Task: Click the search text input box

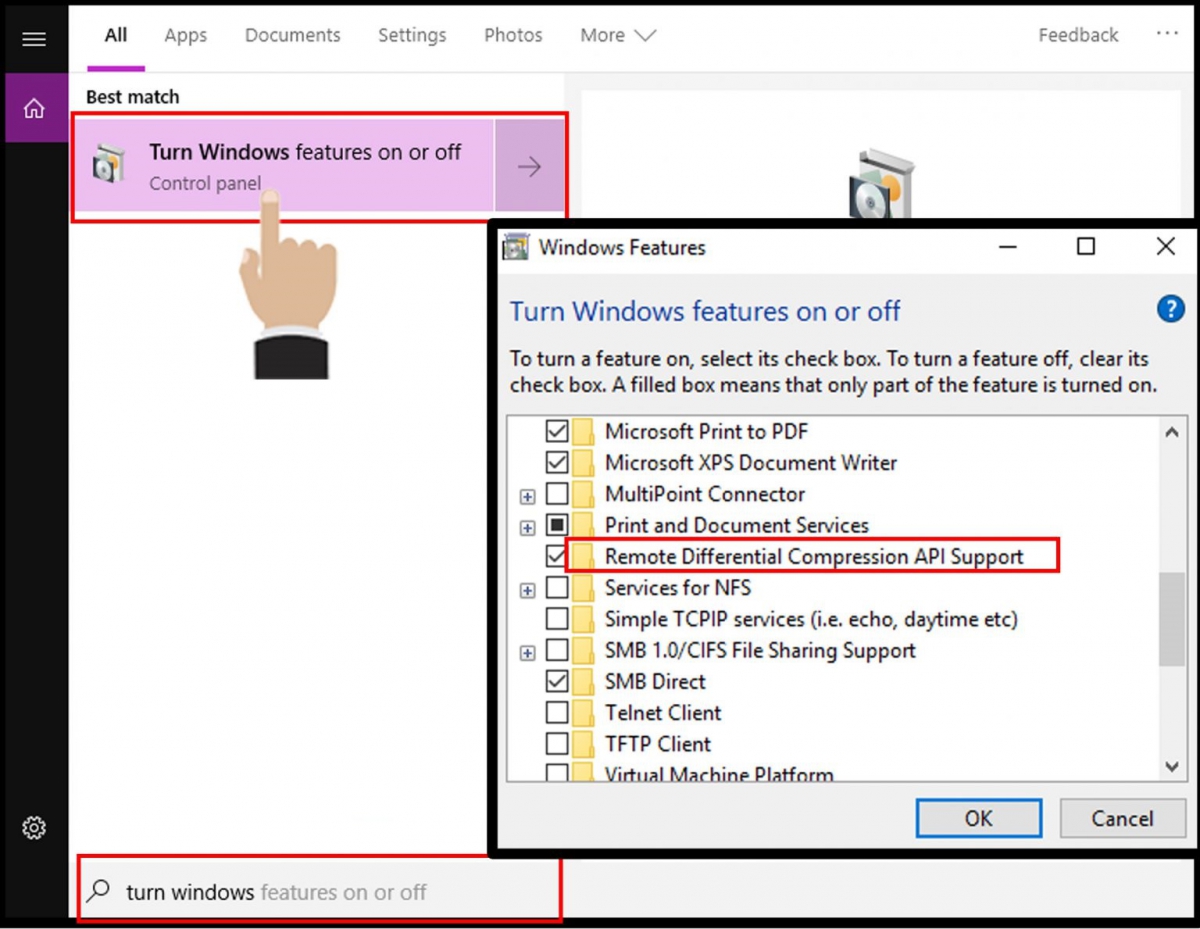Action: pyautogui.click(x=330, y=892)
